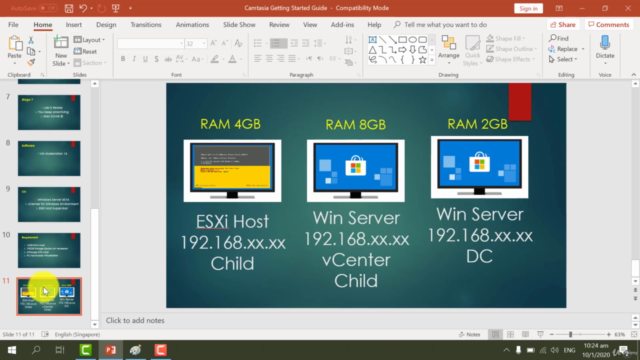Switch to Slide Sorter view
640x360 pixels.
(x=510, y=334)
